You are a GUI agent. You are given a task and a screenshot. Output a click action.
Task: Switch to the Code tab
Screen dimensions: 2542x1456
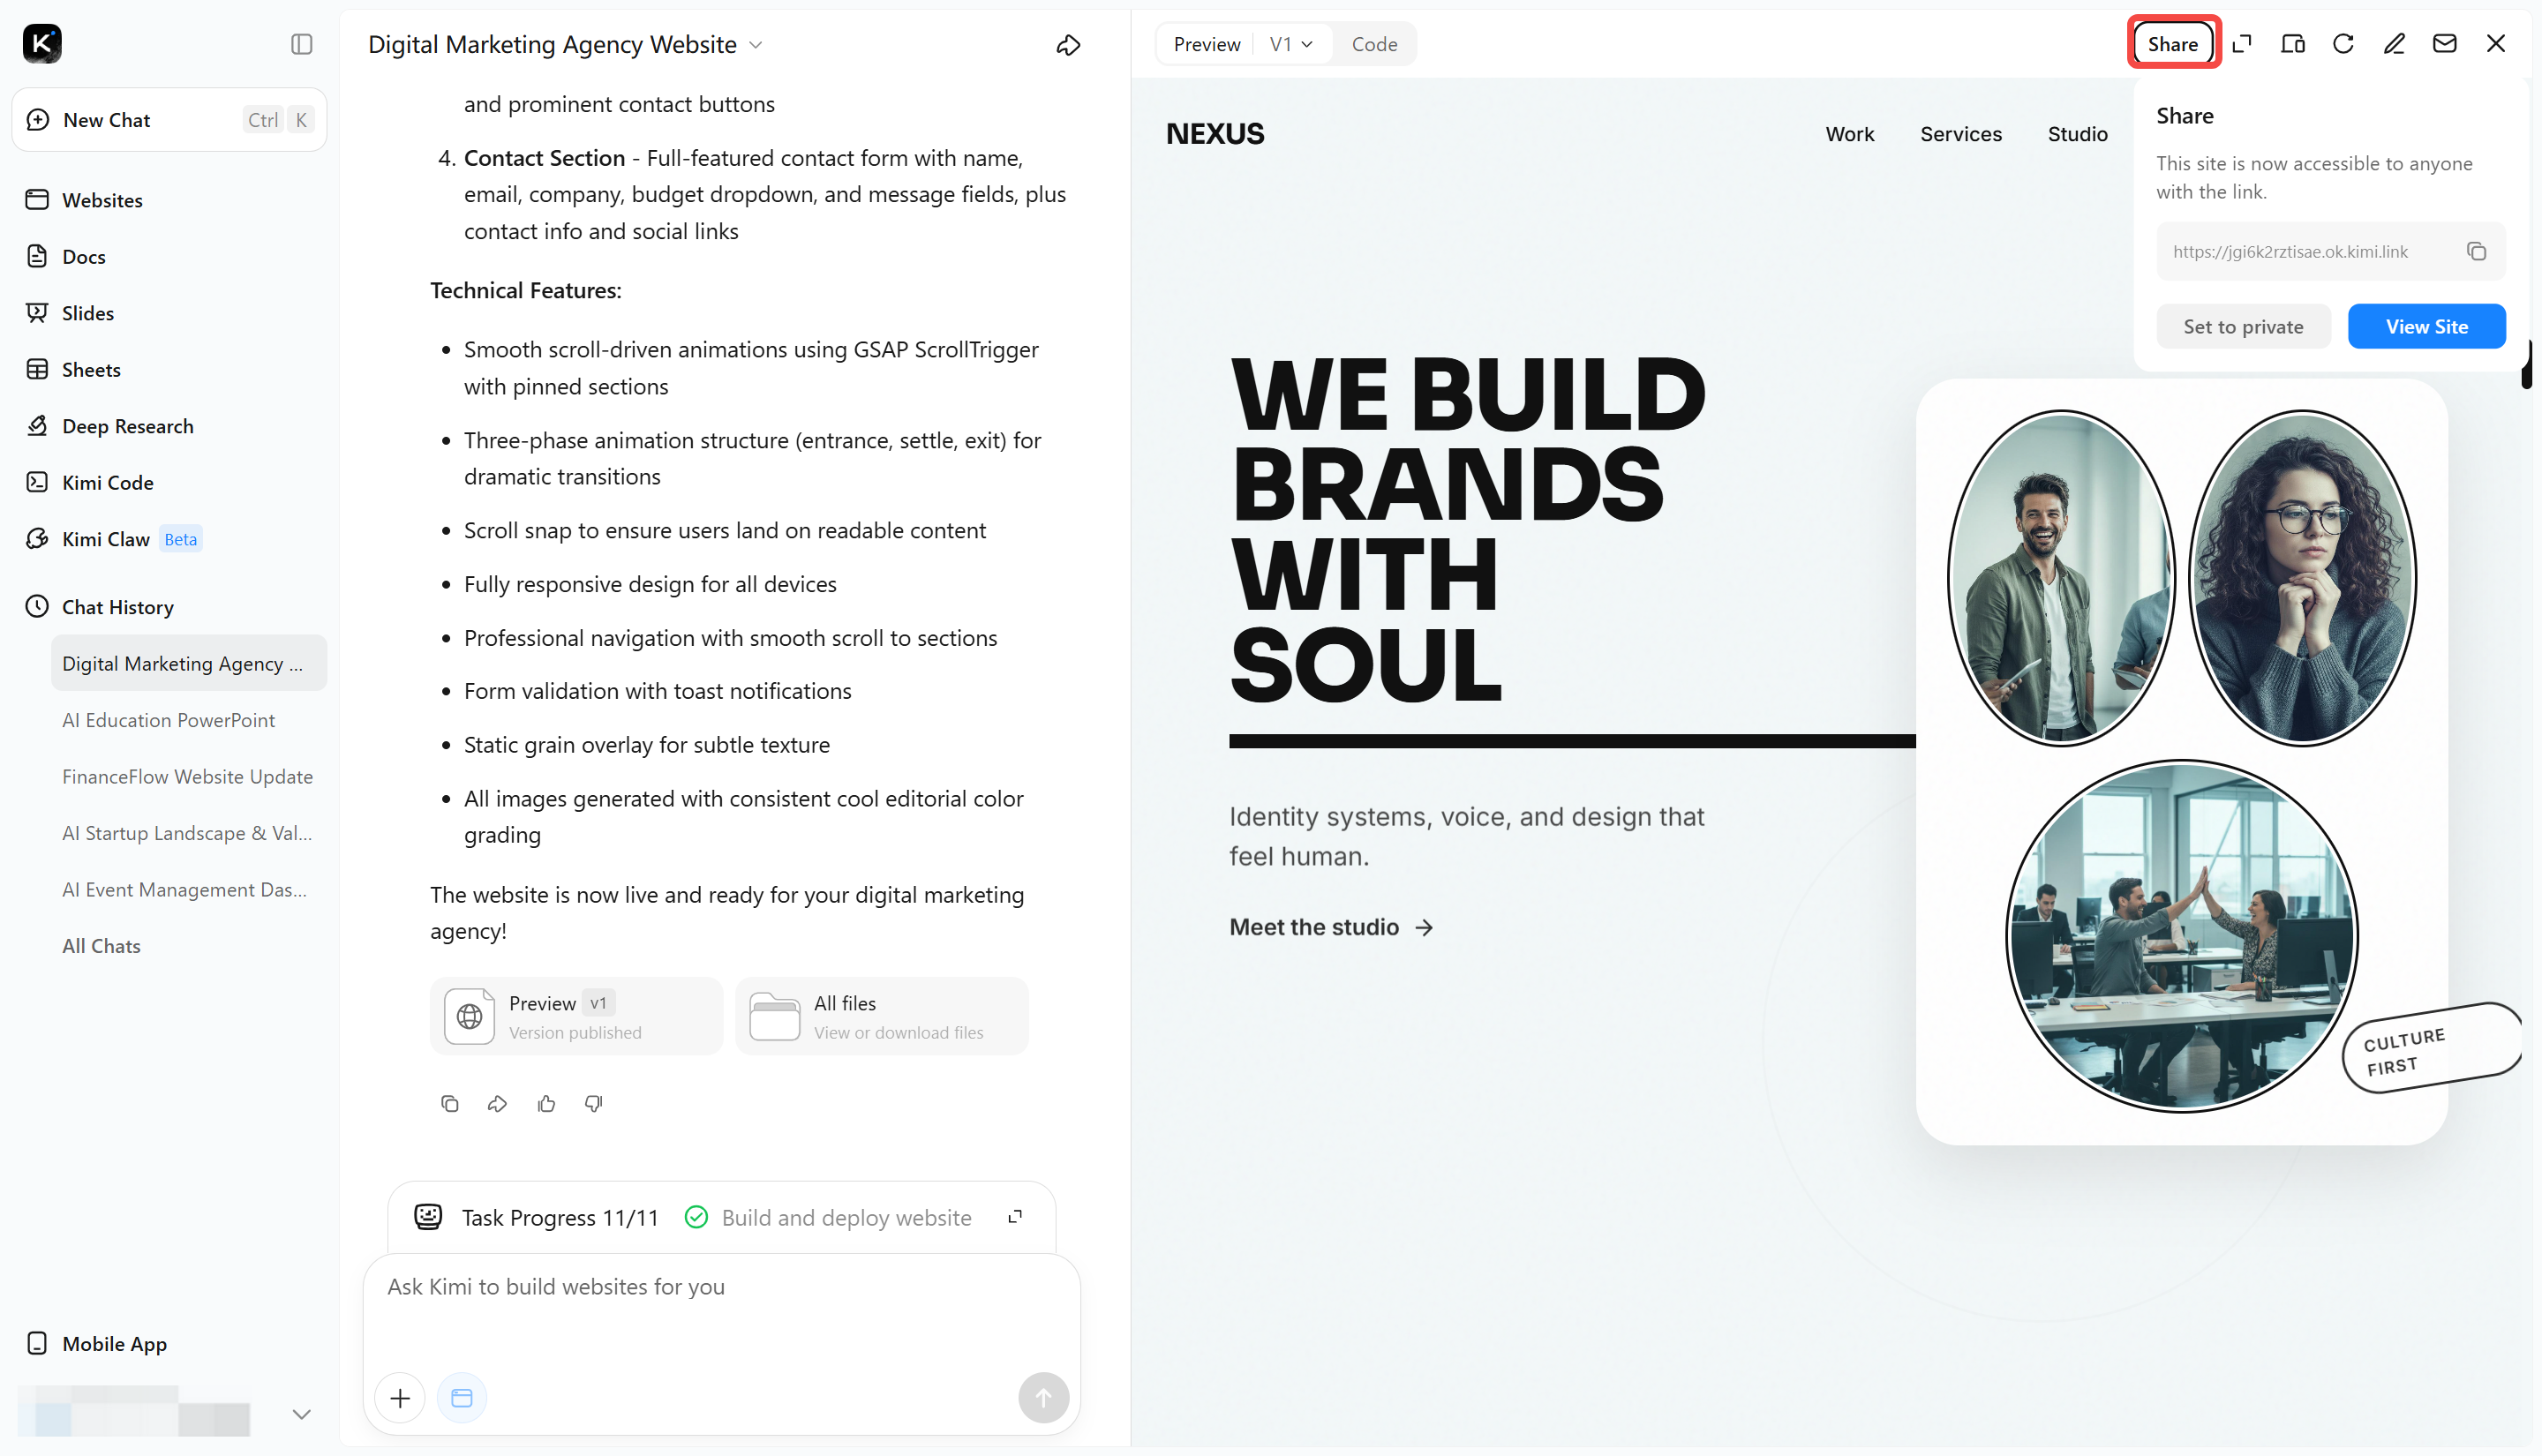(x=1373, y=44)
